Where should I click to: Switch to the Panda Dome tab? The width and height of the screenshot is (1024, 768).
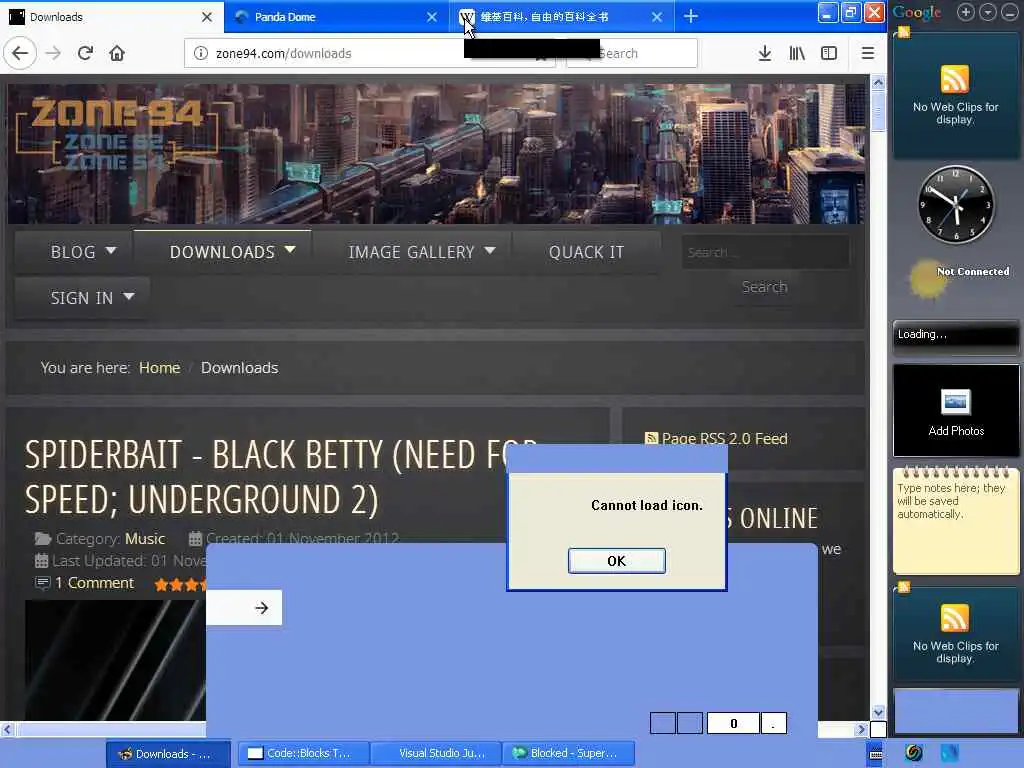336,16
